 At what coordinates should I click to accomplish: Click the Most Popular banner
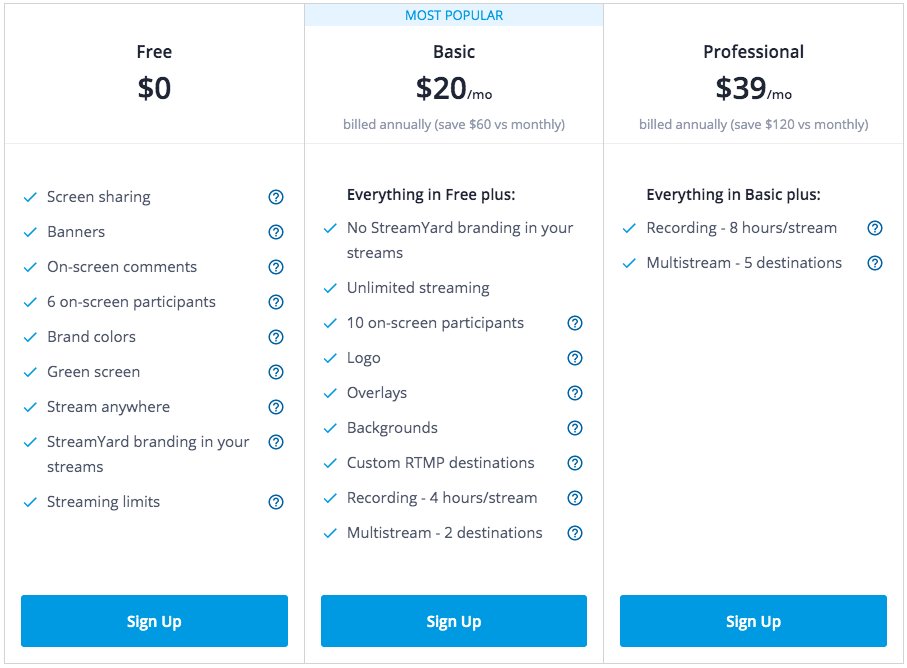pos(454,15)
